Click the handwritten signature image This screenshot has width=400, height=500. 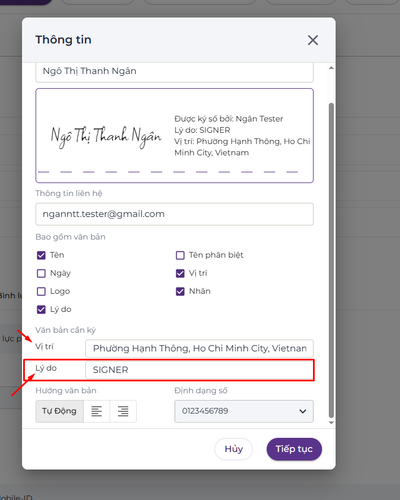pyautogui.click(x=106, y=136)
